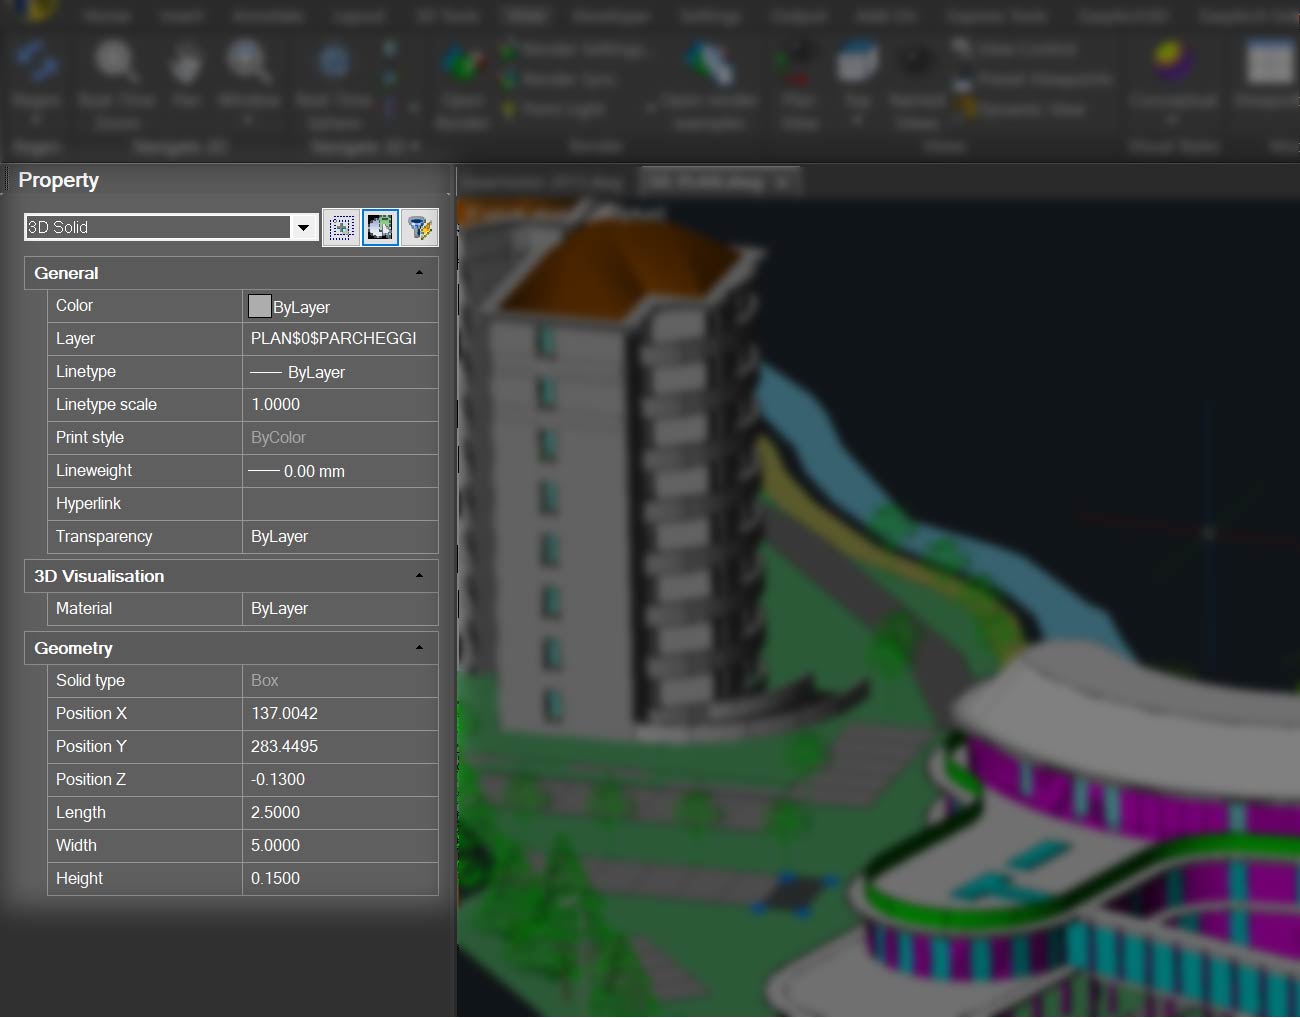Collapse the Geometry section
The width and height of the screenshot is (1300, 1018).
[419, 648]
